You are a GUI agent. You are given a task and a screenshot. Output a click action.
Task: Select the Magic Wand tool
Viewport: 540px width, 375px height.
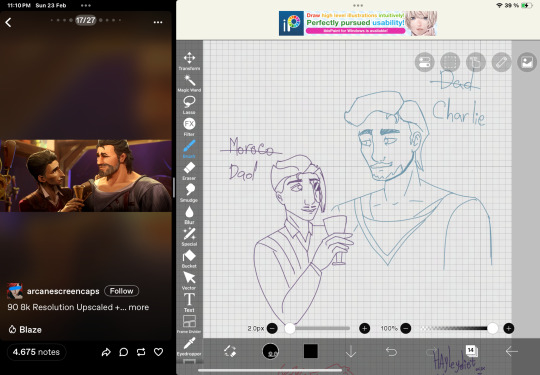[189, 83]
